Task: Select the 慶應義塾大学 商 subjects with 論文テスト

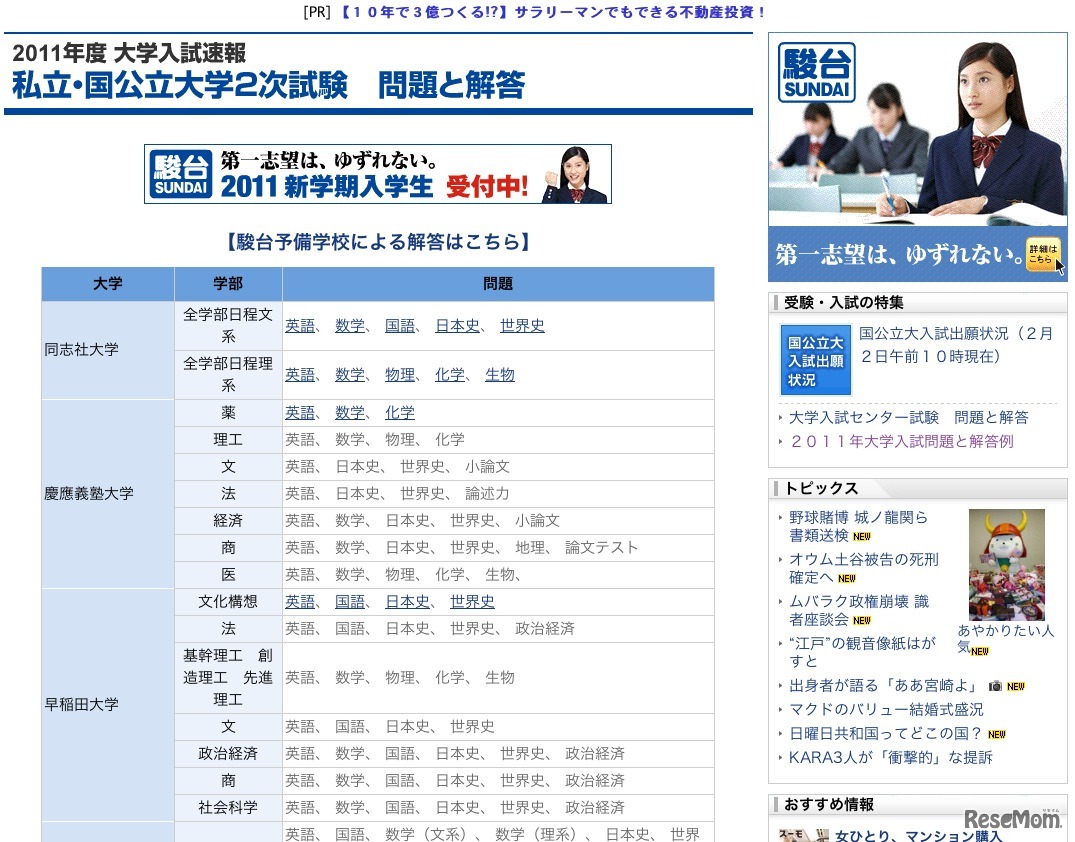Action: (x=498, y=547)
